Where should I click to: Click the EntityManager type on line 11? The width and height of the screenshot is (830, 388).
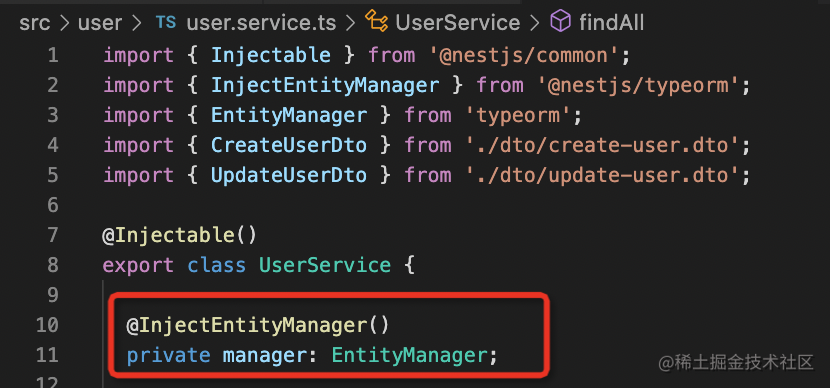click(x=409, y=355)
